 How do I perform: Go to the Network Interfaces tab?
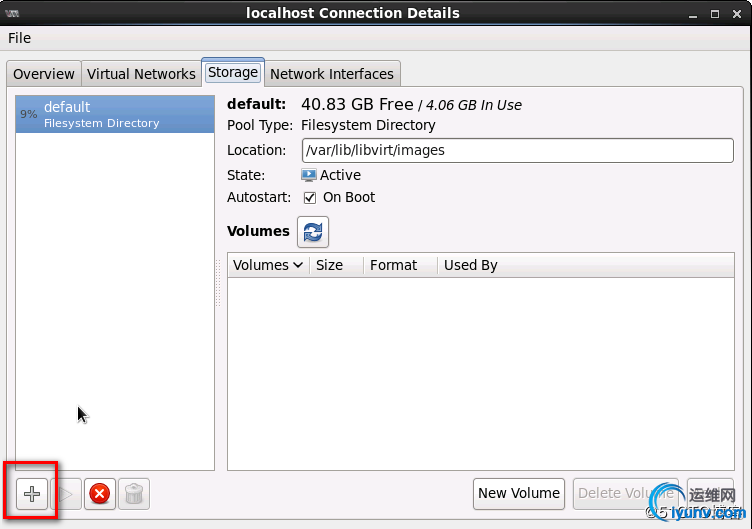332,74
